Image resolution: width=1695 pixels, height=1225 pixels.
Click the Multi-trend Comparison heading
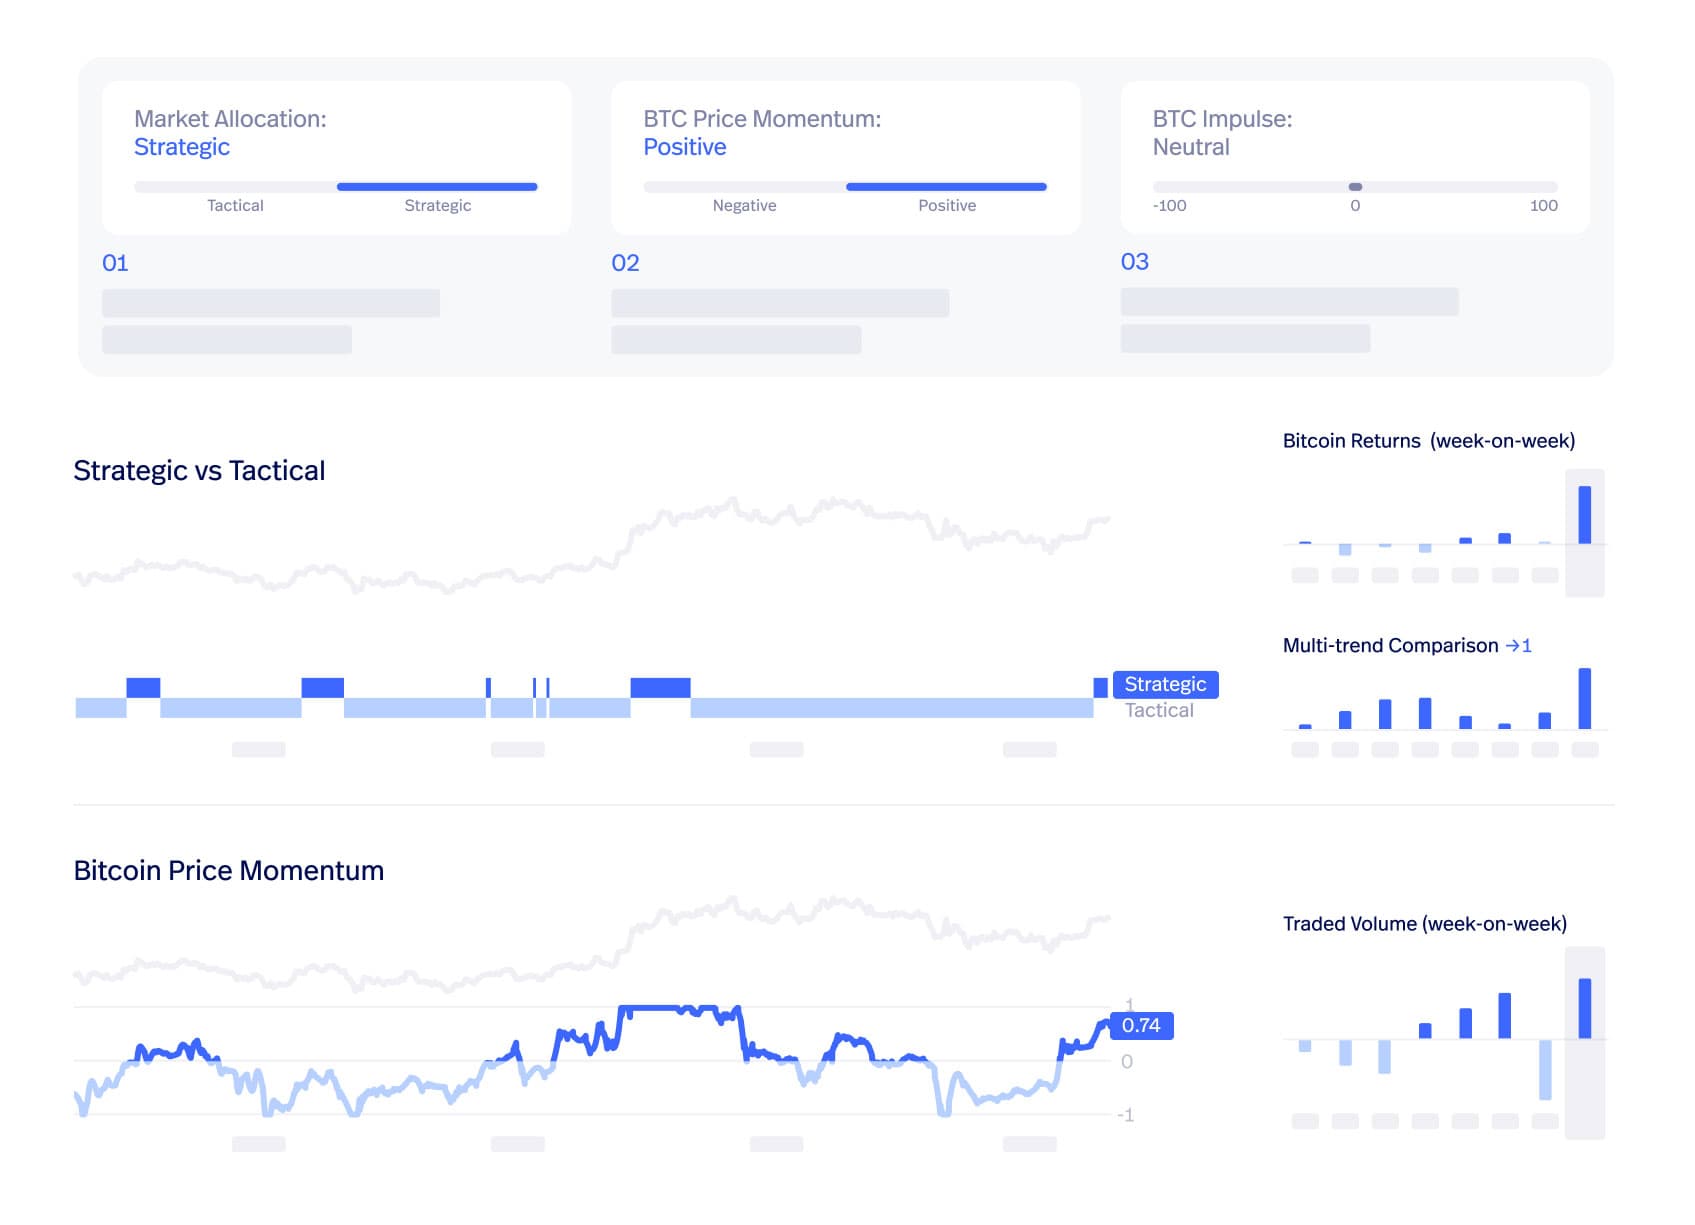pyautogui.click(x=1390, y=646)
